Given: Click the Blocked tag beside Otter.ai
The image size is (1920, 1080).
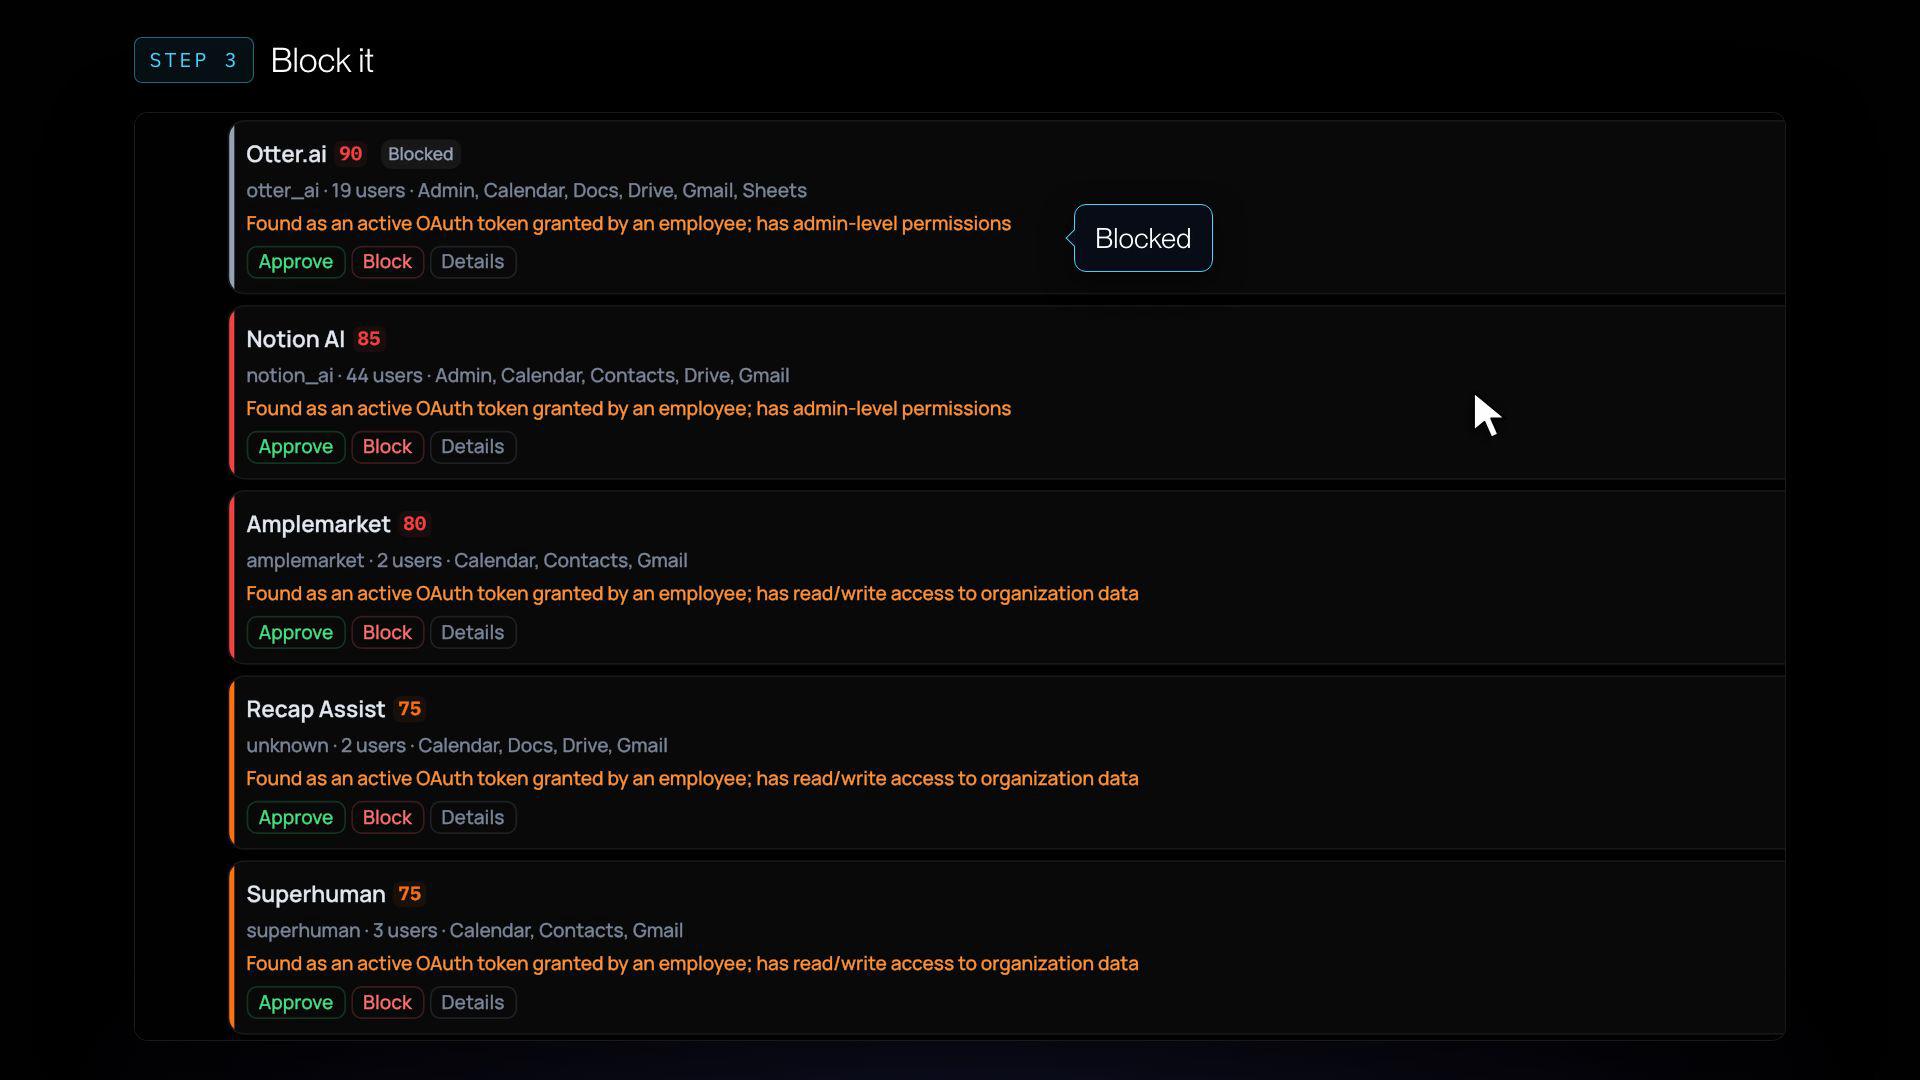Looking at the screenshot, I should pyautogui.click(x=420, y=154).
